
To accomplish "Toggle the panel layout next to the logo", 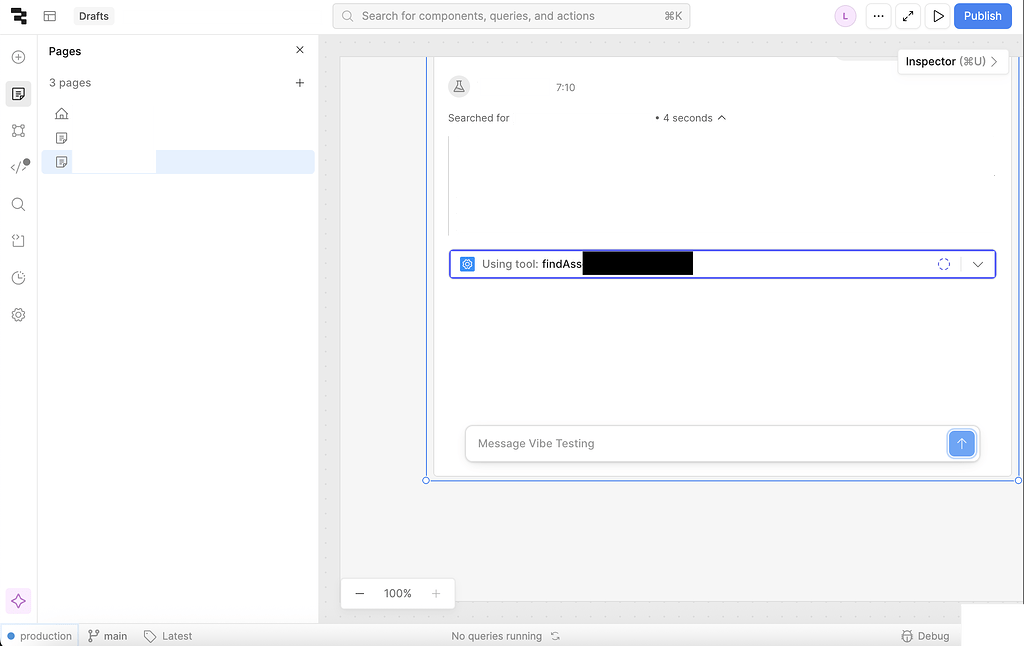I will pyautogui.click(x=49, y=16).
